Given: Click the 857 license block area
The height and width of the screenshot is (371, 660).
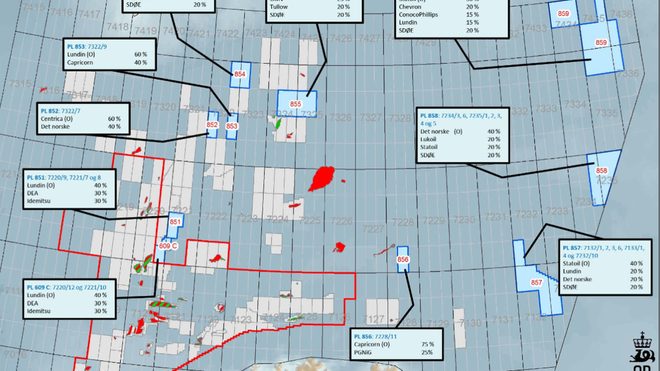Looking at the screenshot, I should tap(536, 282).
